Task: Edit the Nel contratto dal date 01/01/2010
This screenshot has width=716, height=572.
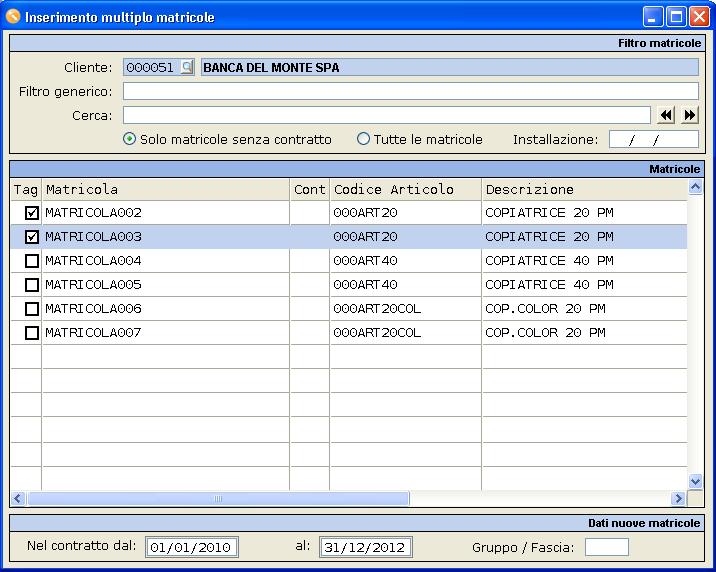Action: (192, 547)
